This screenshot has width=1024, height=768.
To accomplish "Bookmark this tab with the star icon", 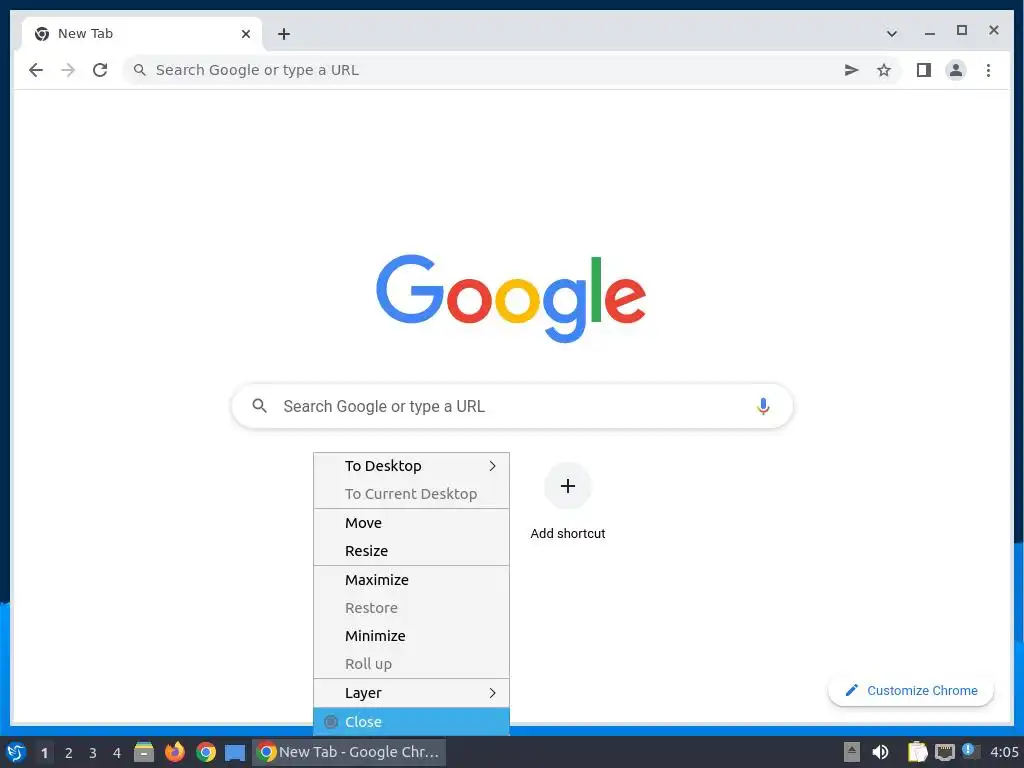I will coord(884,70).
